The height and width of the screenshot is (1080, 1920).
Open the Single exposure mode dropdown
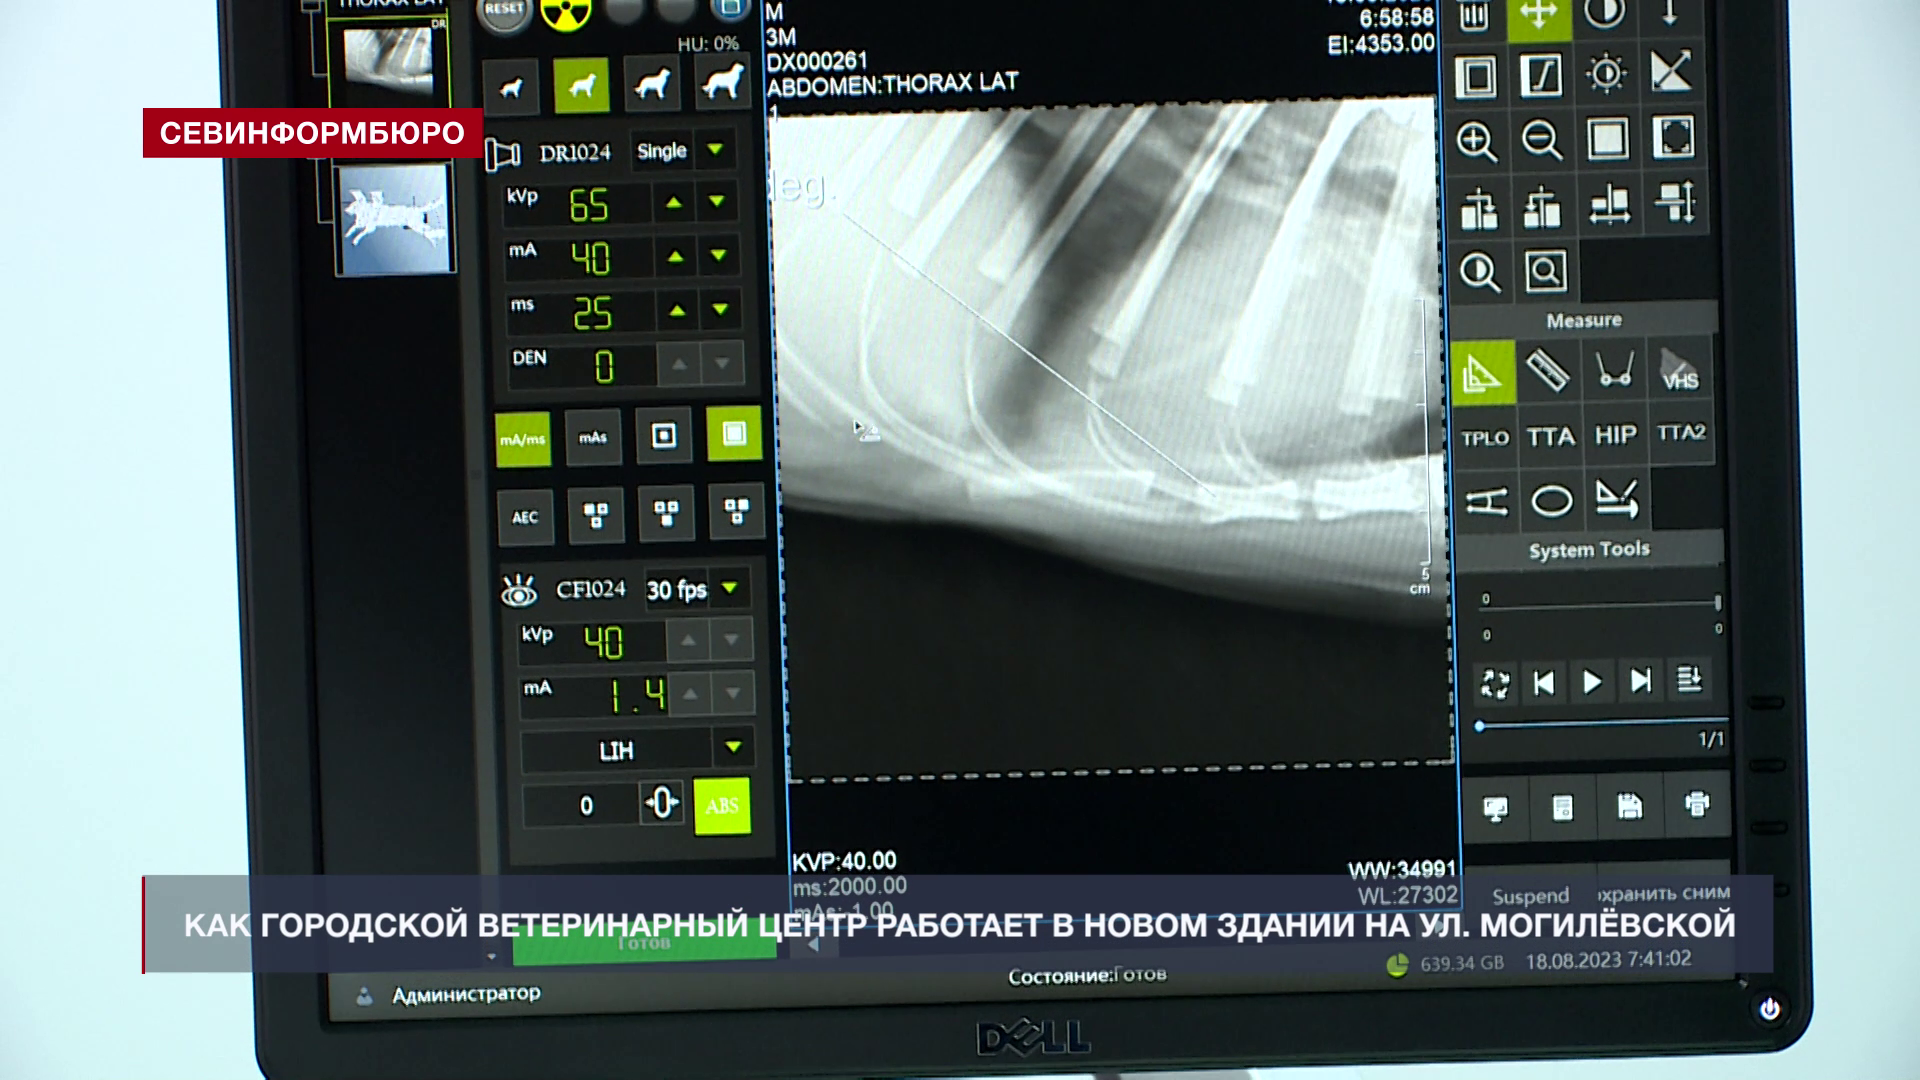click(x=715, y=151)
